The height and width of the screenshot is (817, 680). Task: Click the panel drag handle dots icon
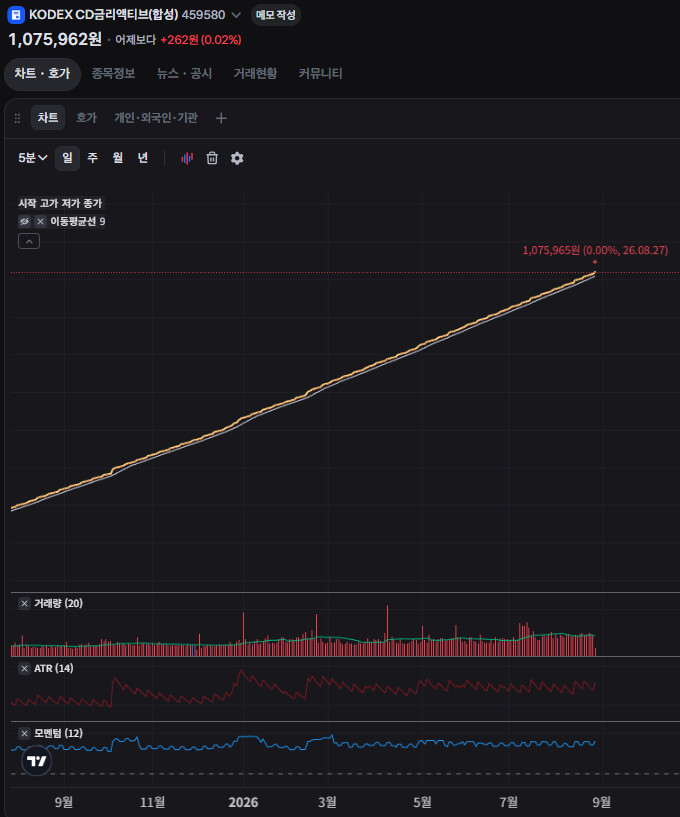17,118
